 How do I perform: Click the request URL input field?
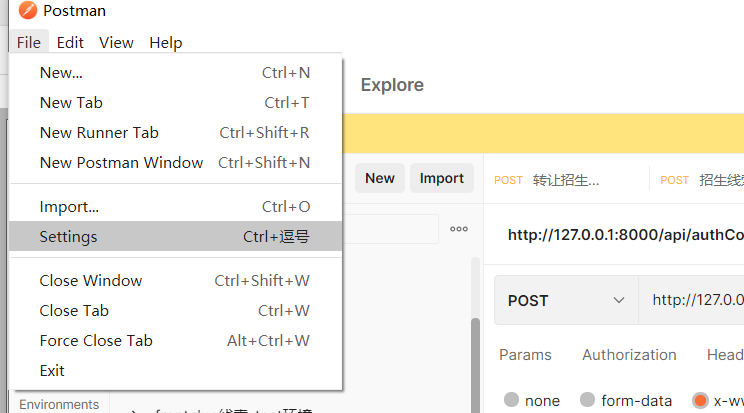pyautogui.click(x=692, y=300)
